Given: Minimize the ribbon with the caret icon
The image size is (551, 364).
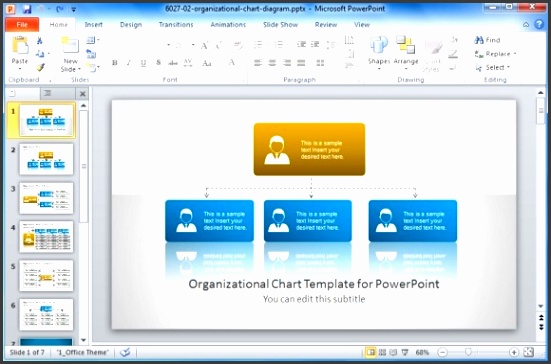Looking at the screenshot, I should (x=526, y=25).
